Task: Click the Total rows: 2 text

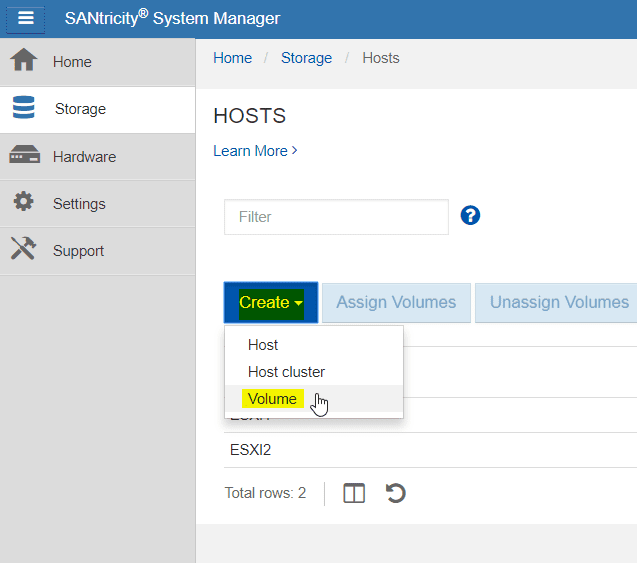Action: (x=265, y=493)
